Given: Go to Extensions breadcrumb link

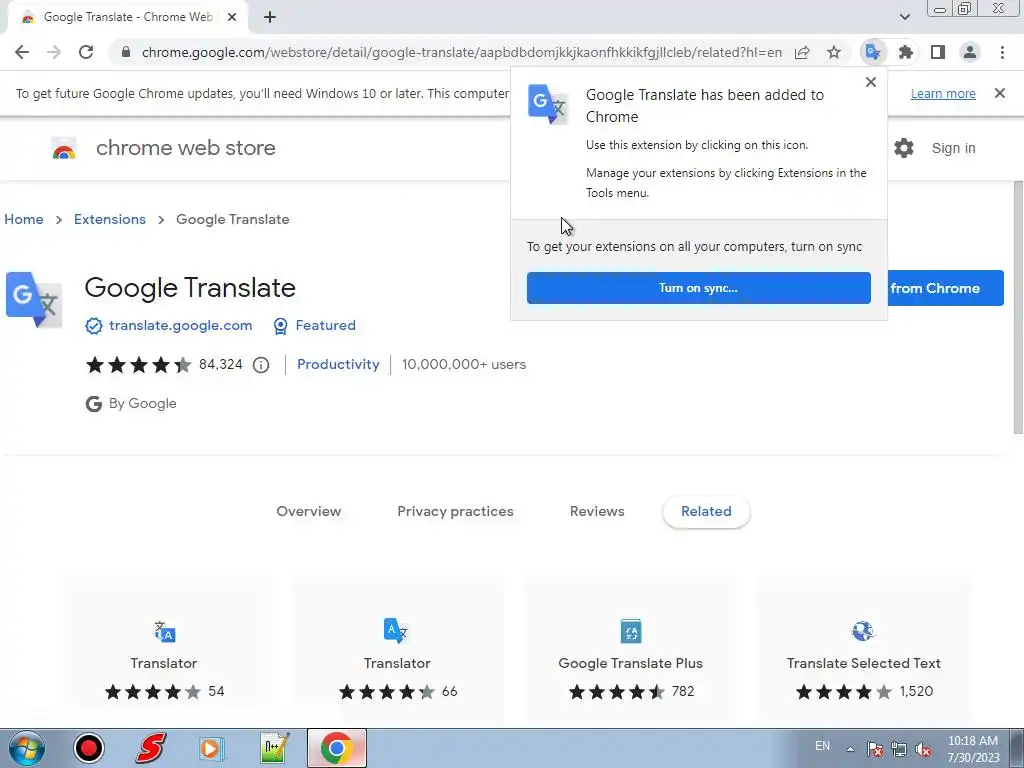Looking at the screenshot, I should (x=110, y=219).
